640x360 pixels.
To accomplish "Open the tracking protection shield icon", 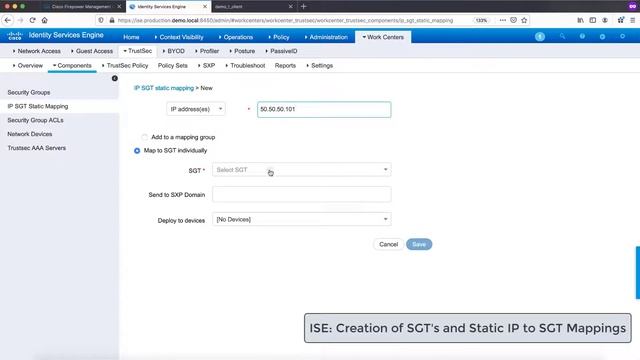I will 101,20.
